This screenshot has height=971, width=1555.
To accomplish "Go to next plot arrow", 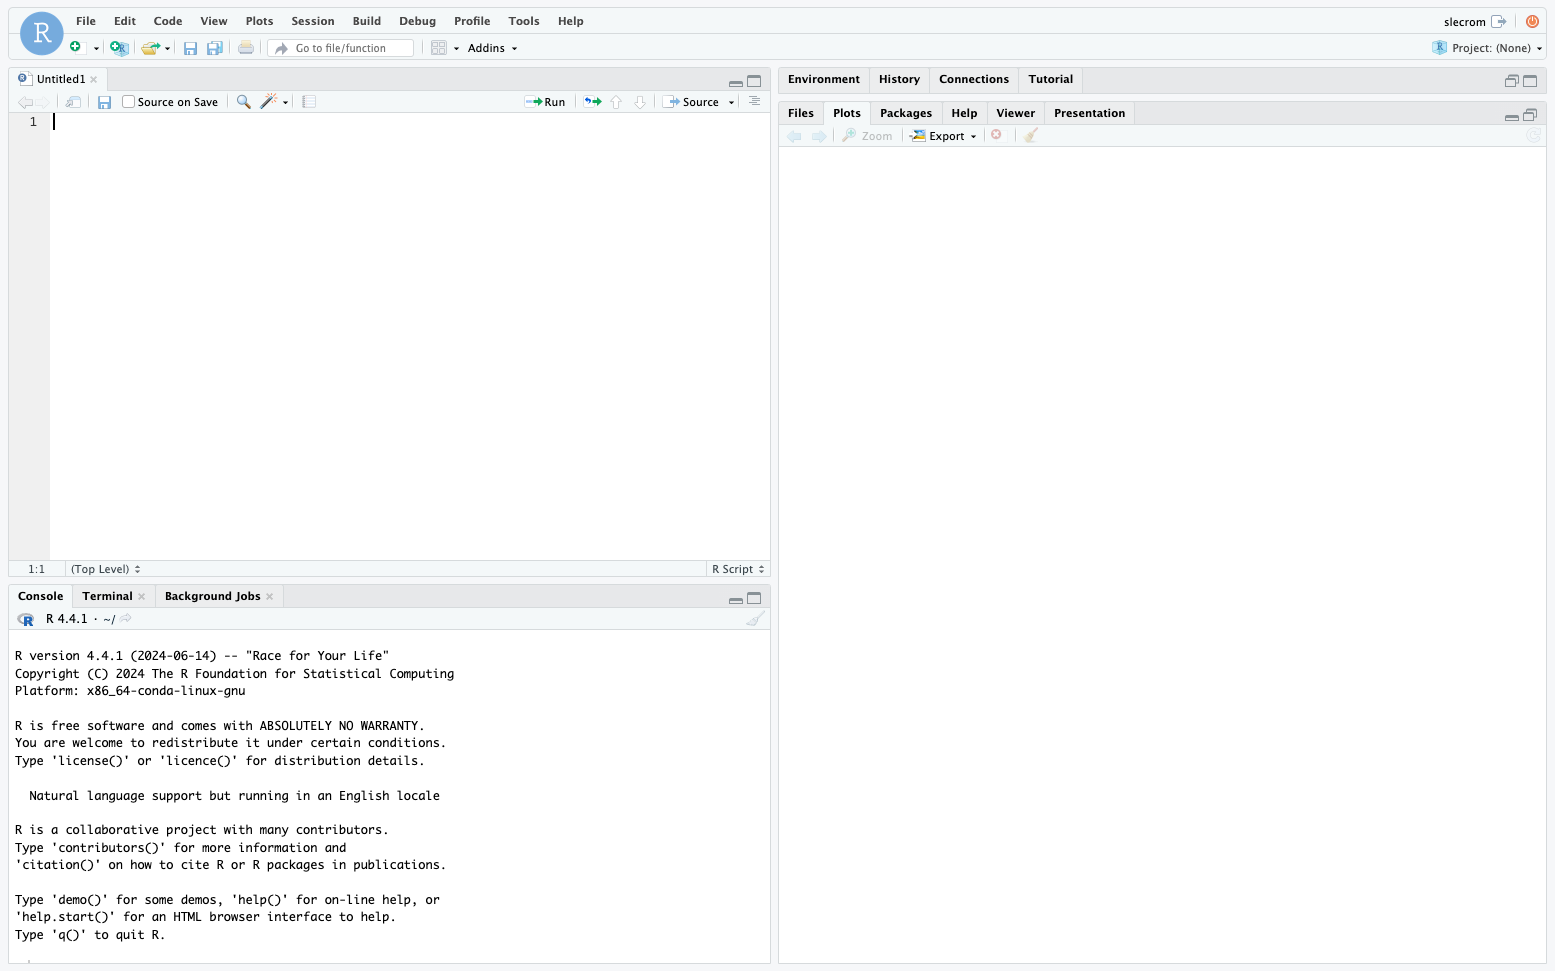I will 819,136.
